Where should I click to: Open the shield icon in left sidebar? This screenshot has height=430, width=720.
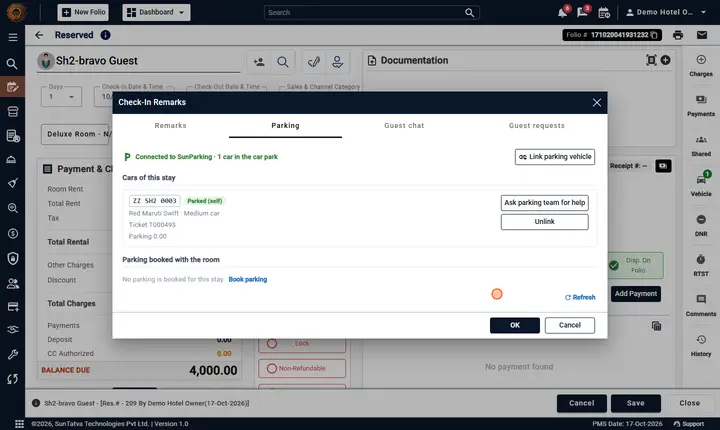click(x=13, y=258)
